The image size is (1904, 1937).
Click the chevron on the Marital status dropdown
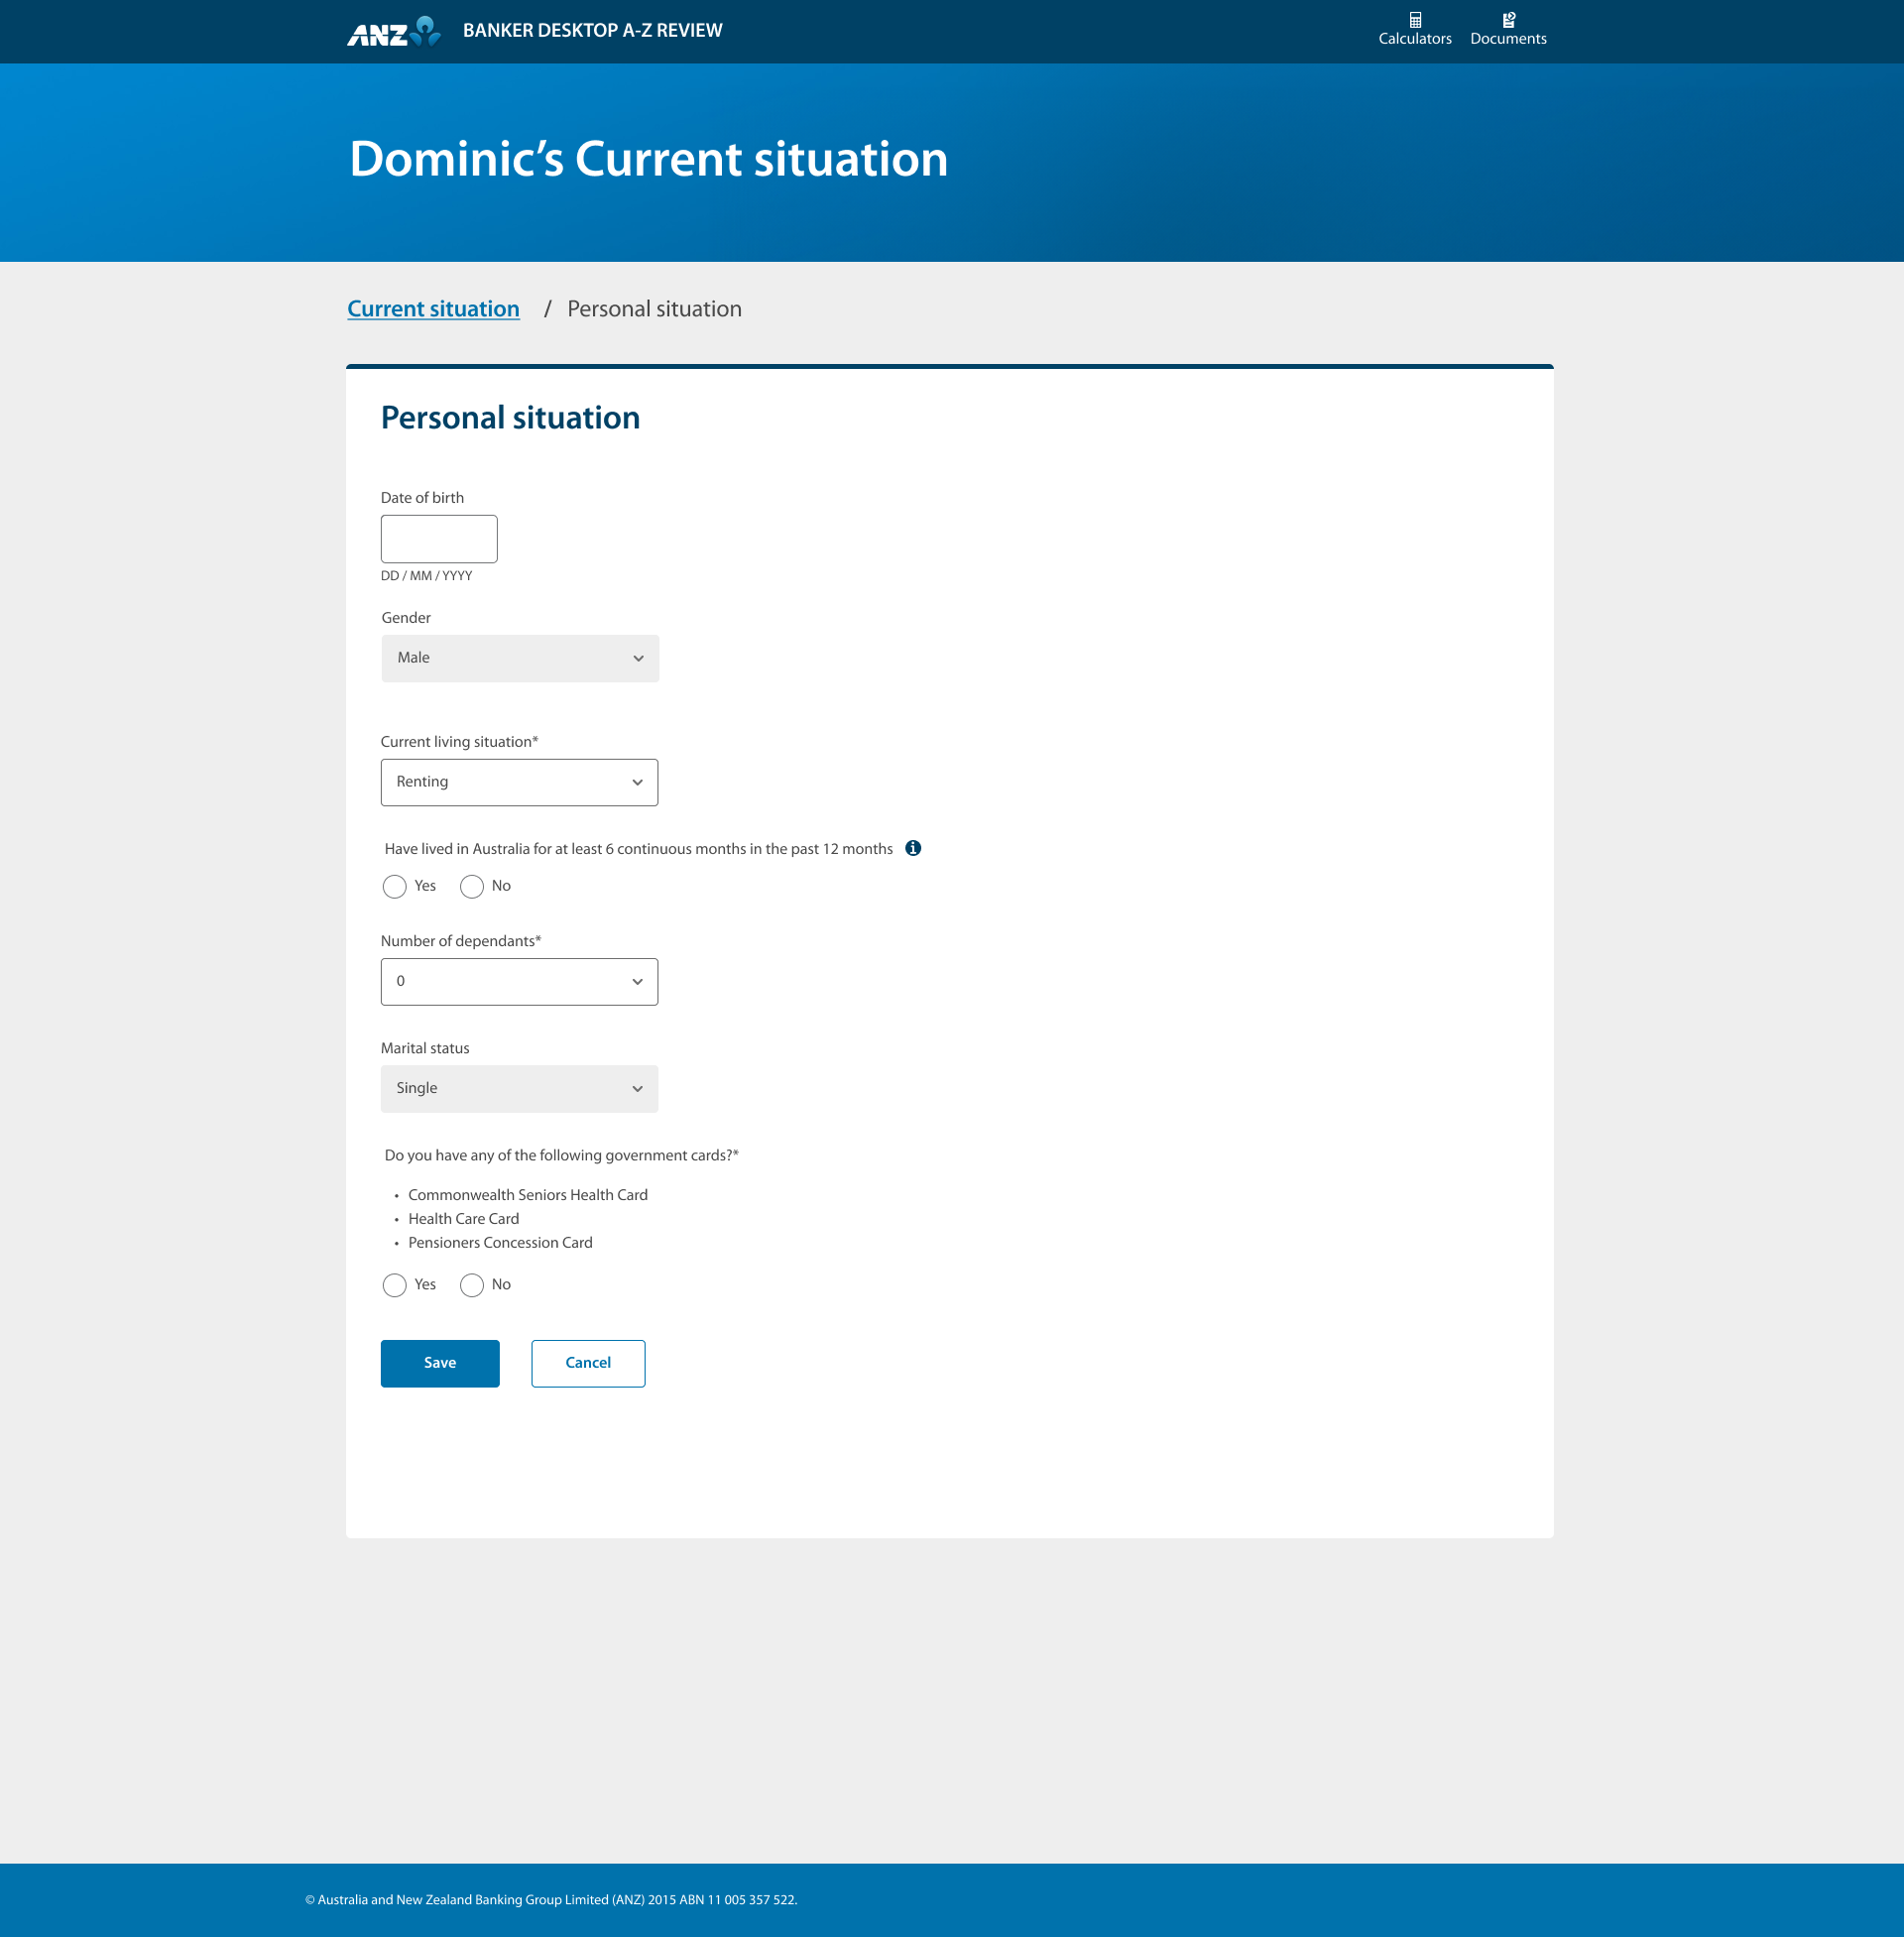[x=638, y=1088]
